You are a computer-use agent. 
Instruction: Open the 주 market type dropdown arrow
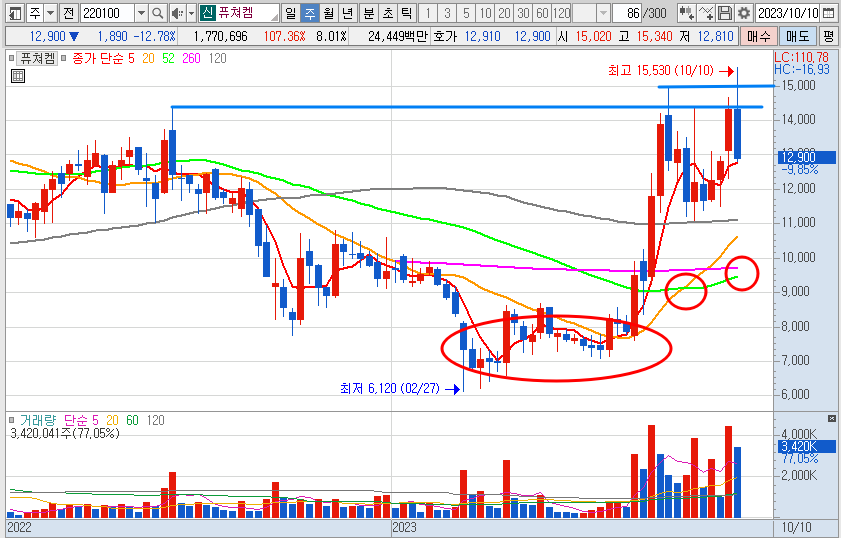(x=50, y=13)
